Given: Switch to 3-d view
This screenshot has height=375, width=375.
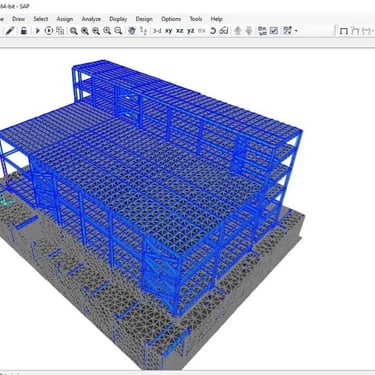Looking at the screenshot, I should click(157, 31).
